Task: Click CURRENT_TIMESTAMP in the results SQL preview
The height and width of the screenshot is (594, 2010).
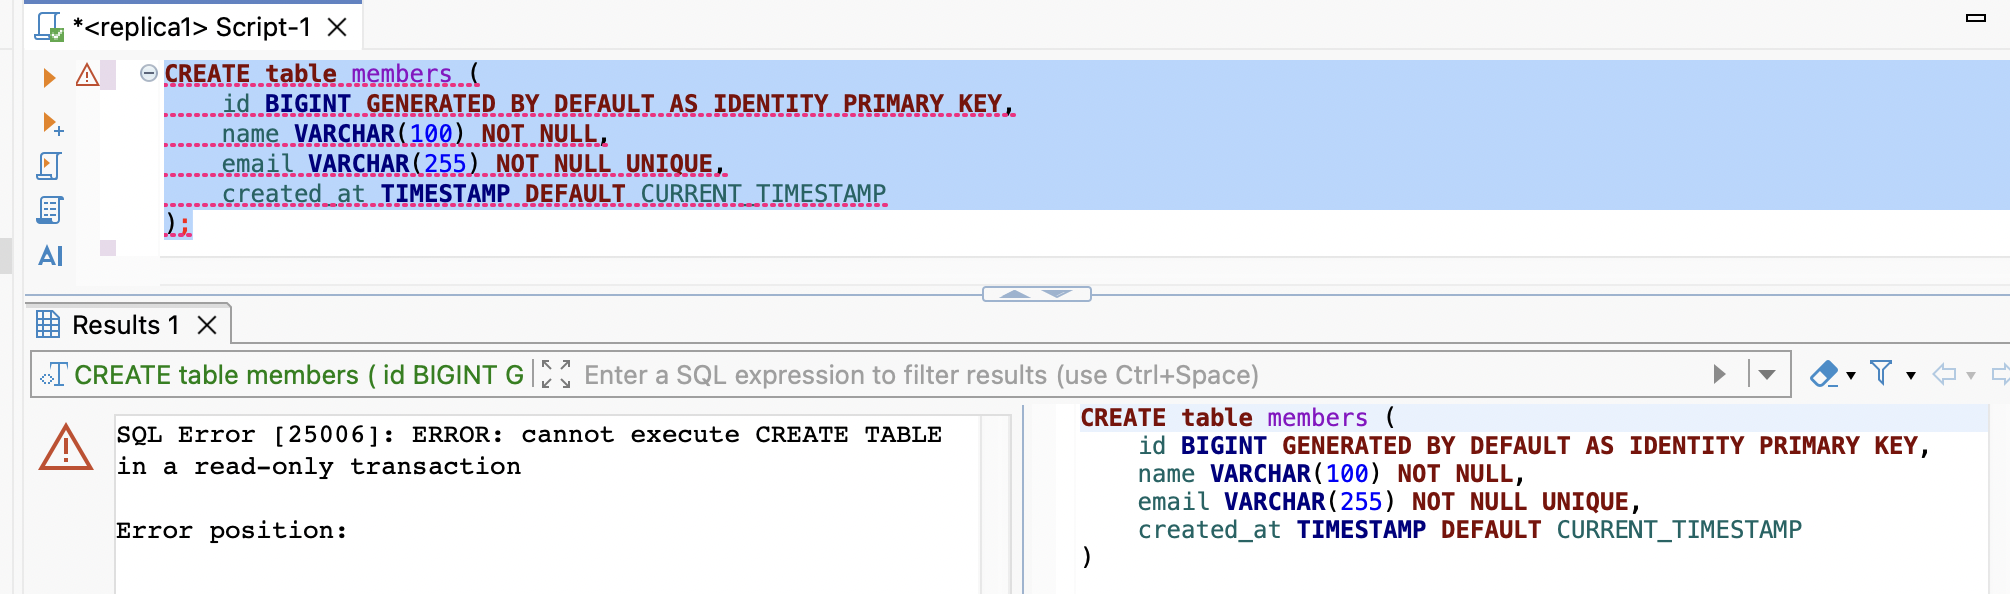Action: click(x=1679, y=530)
